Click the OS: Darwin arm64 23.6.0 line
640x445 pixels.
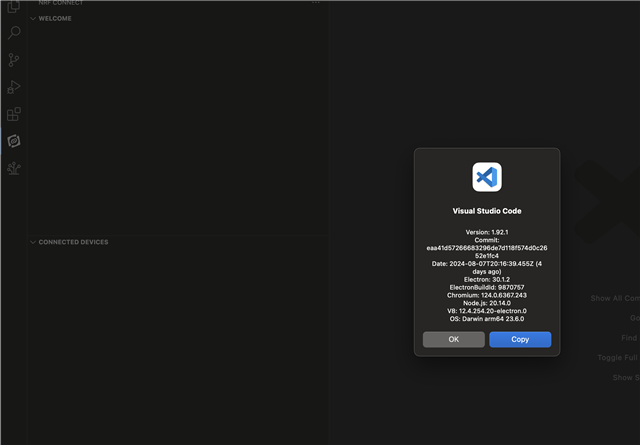pyautogui.click(x=487, y=319)
